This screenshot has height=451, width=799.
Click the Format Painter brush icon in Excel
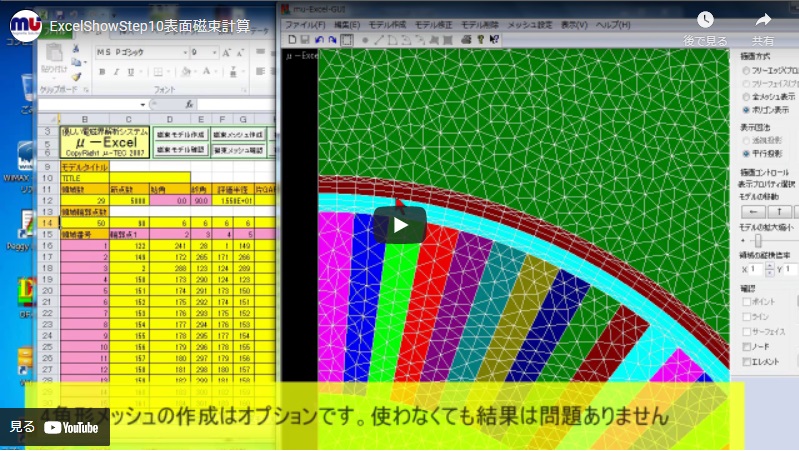[75, 76]
